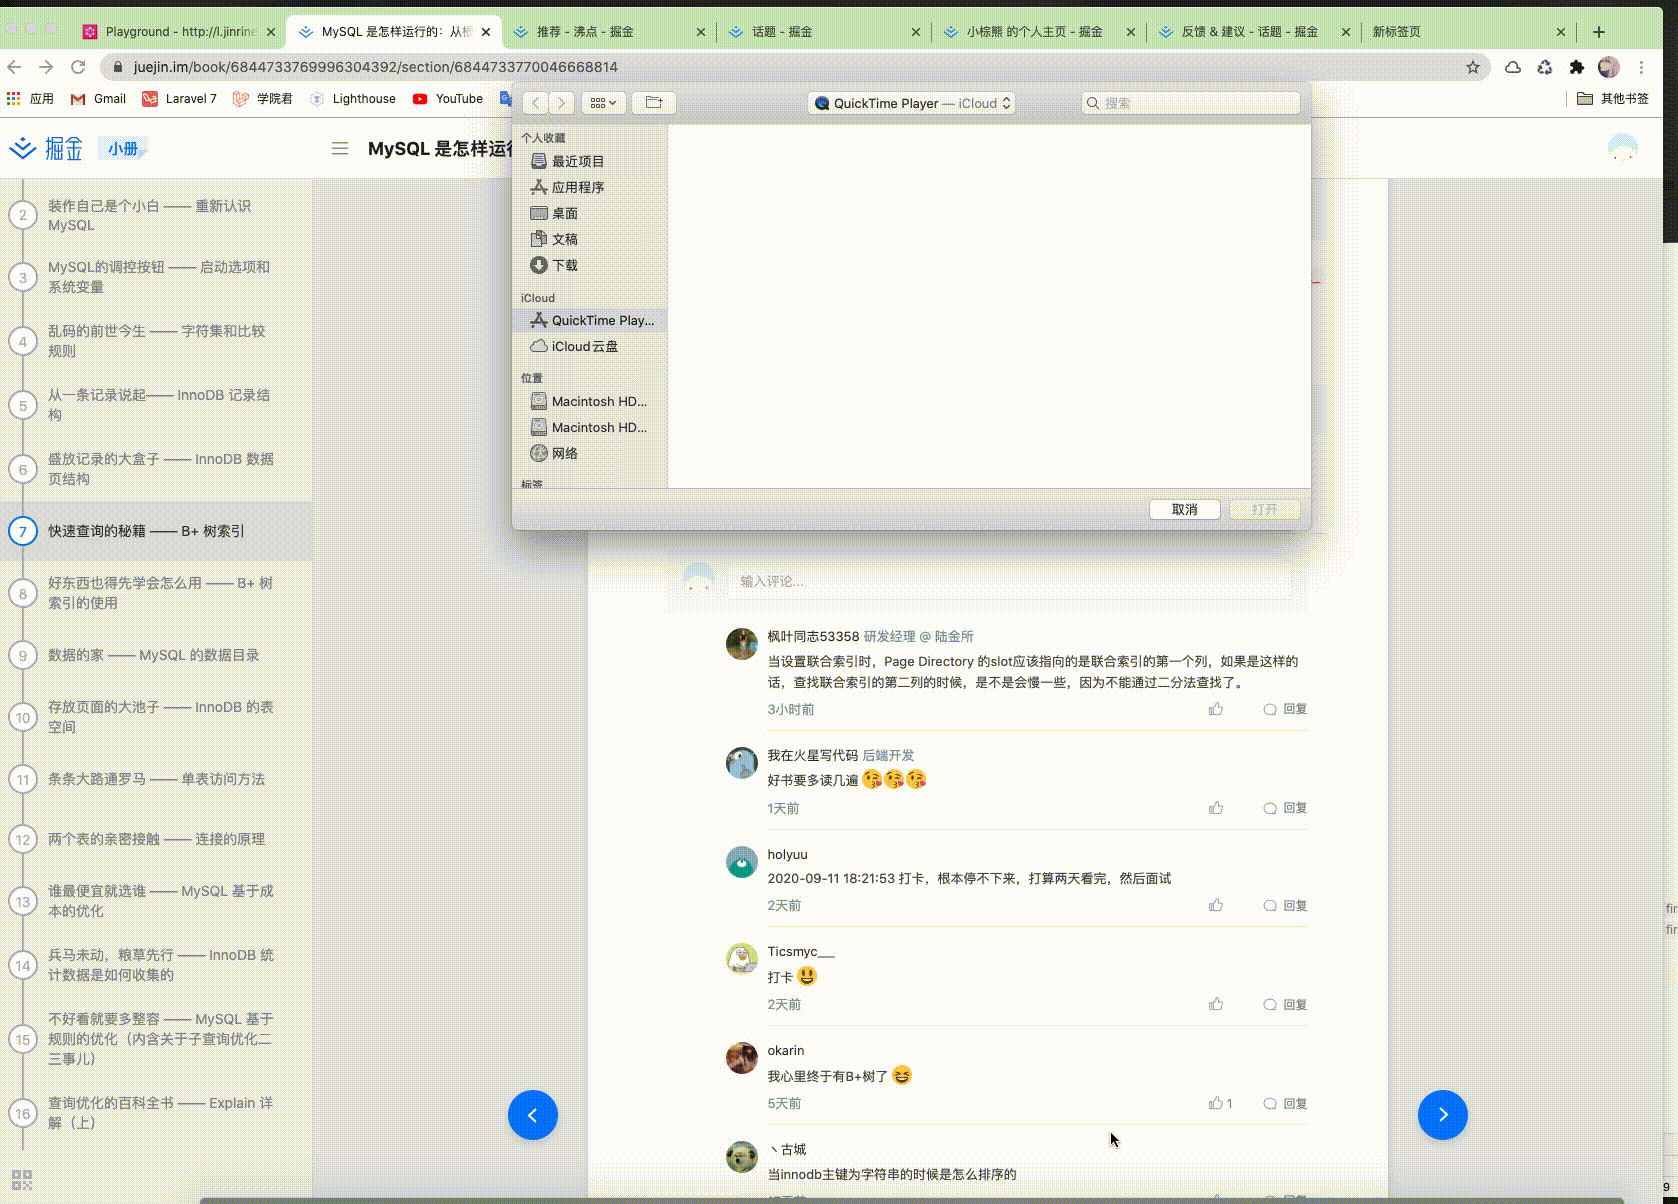Open 其他书签 in the bookmarks bar
The width and height of the screenshot is (1678, 1204).
pyautogui.click(x=1612, y=99)
